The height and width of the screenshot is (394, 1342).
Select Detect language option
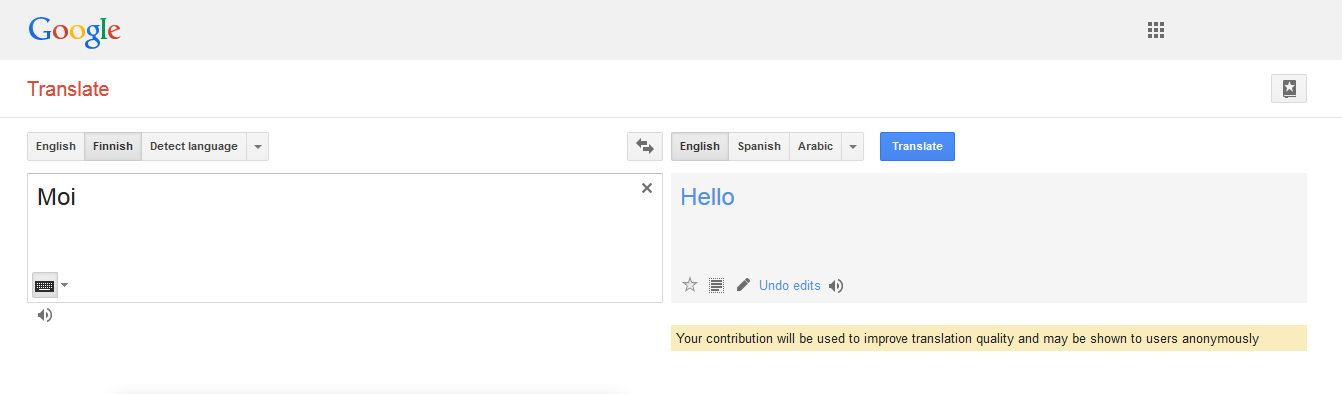coord(194,146)
